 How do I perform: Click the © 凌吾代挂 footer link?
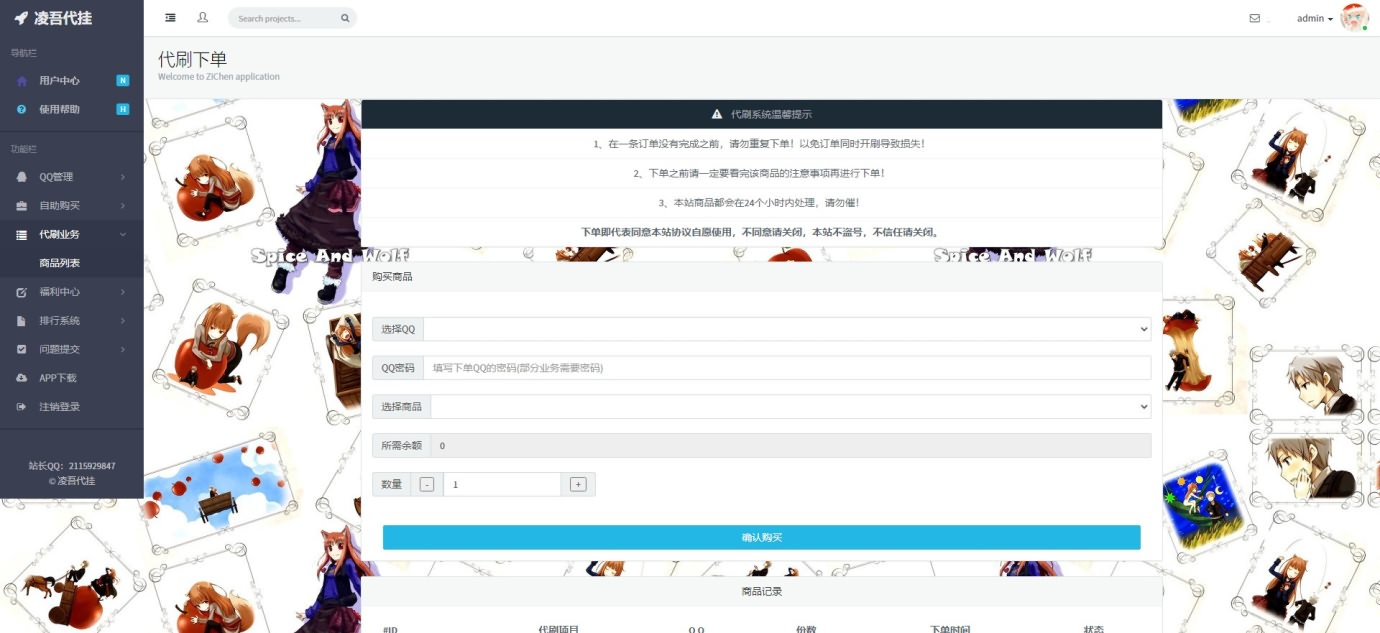72,481
